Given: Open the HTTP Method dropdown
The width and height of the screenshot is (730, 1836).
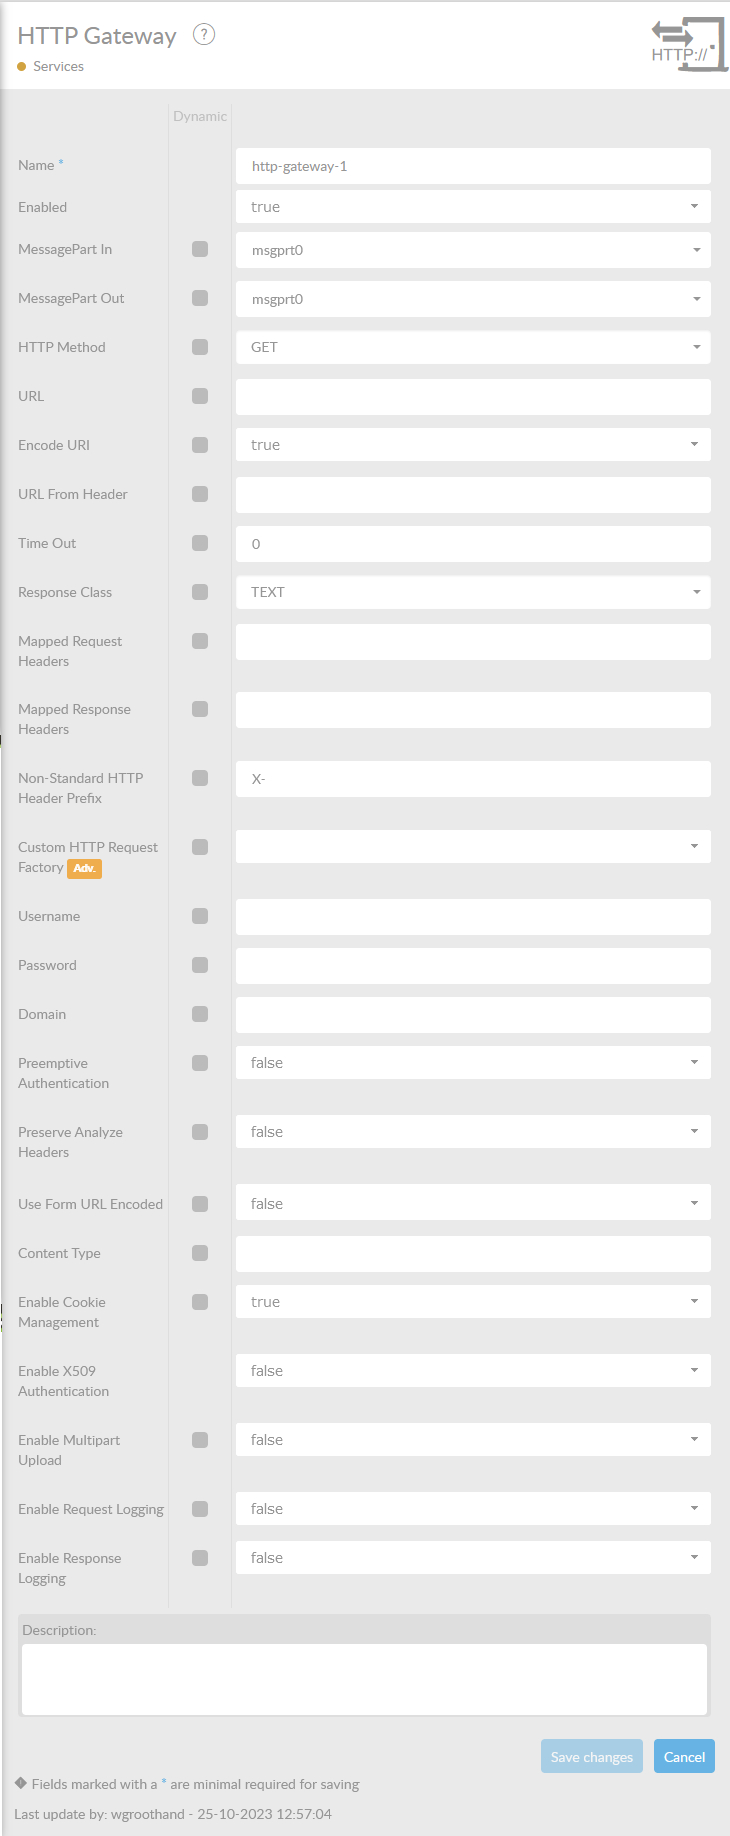Looking at the screenshot, I should [473, 347].
